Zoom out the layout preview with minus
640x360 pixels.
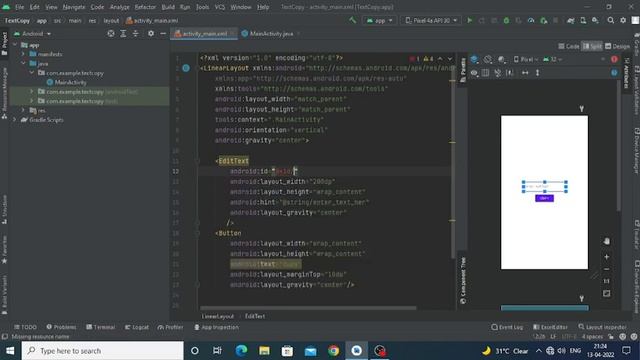tap(607, 269)
